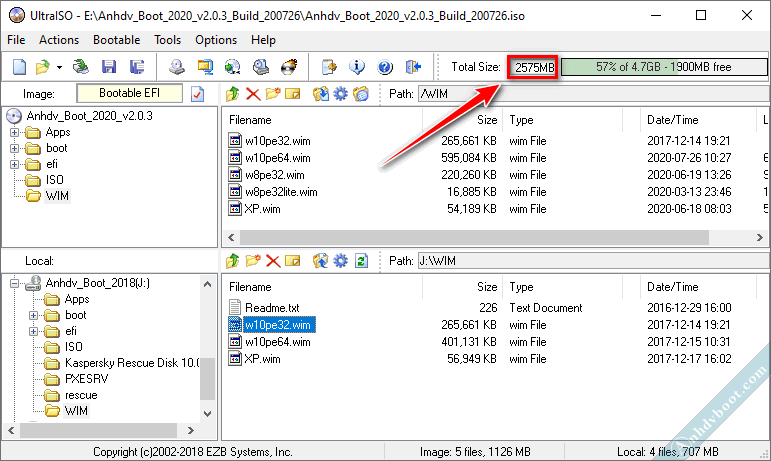Screen dimensions: 771x461
Task: Click the image file list horizontal scrollbar
Action: pos(474,237)
